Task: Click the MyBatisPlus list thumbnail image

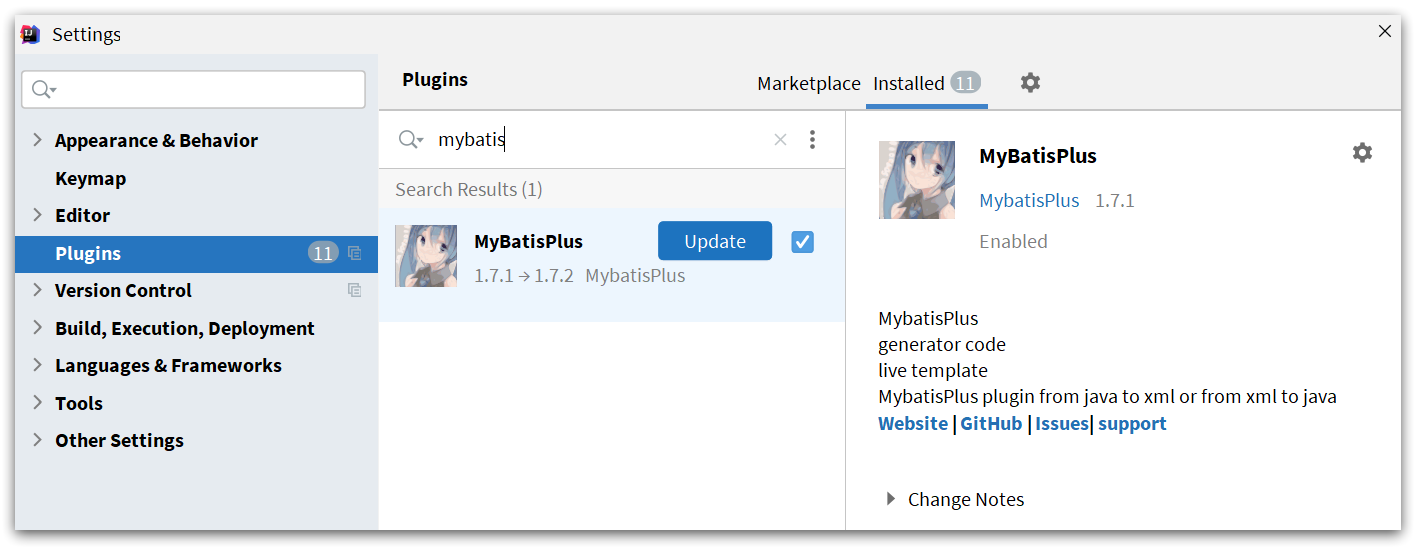Action: click(x=426, y=256)
